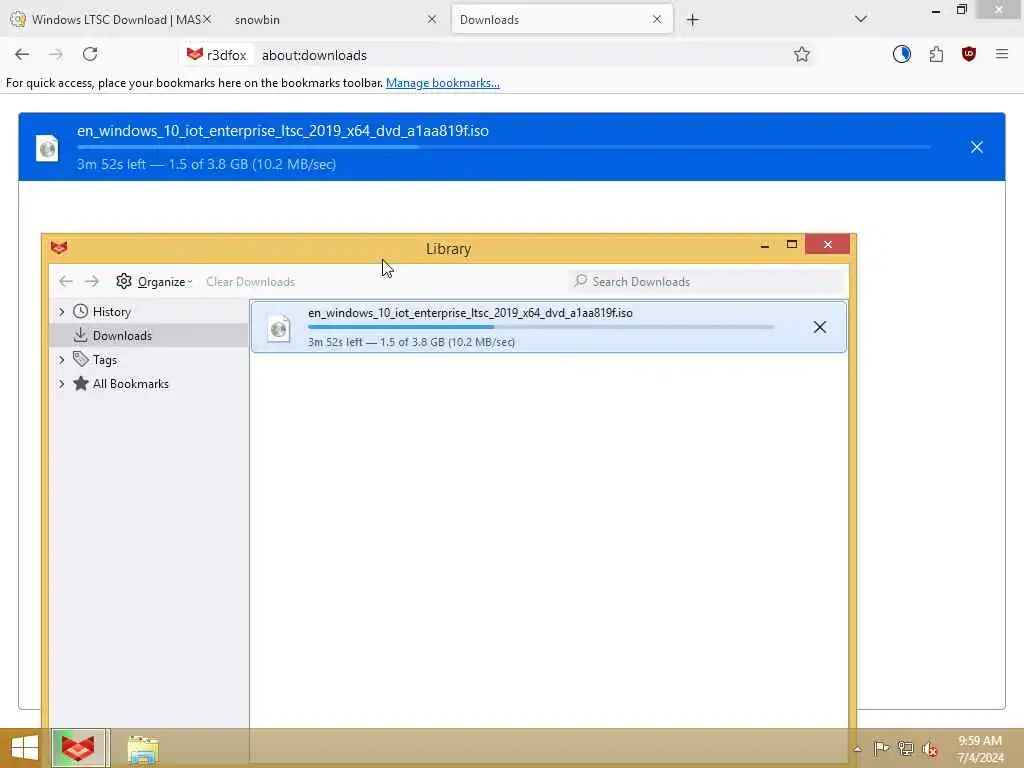The image size is (1024, 768).
Task: Go back in the Library window
Action: coord(65,281)
